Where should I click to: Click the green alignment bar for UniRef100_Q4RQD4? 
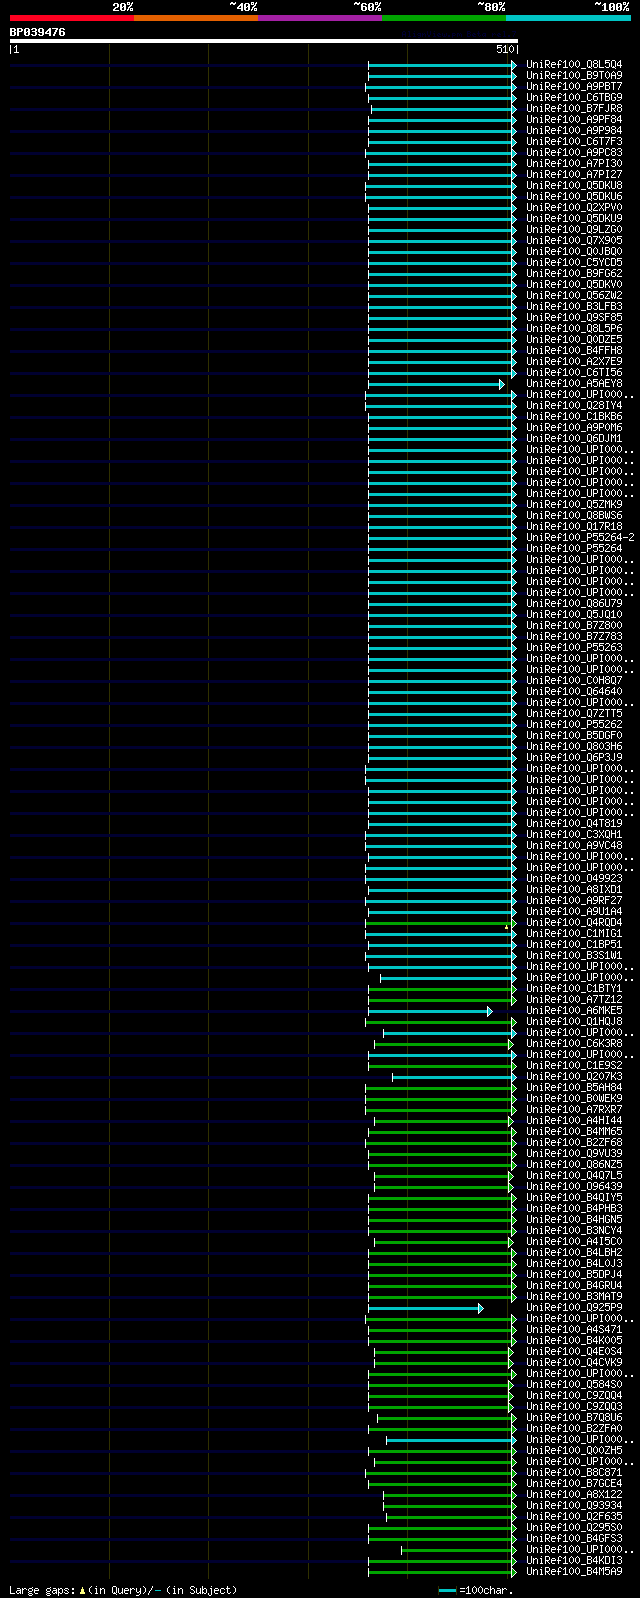pyautogui.click(x=441, y=923)
